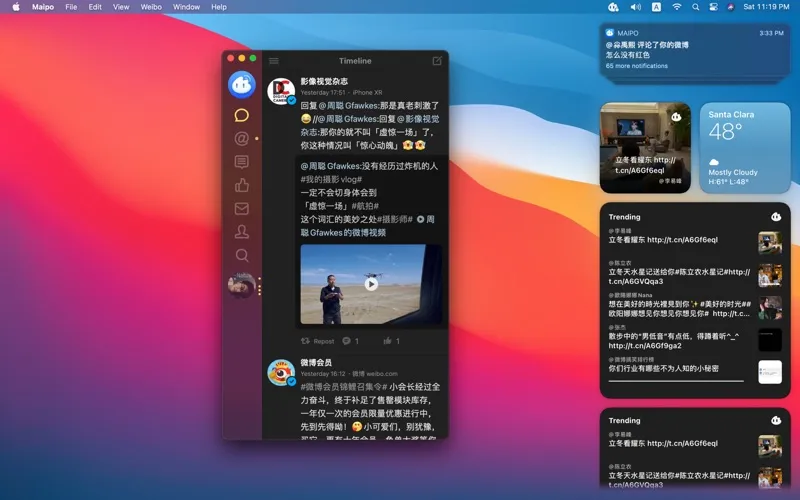Open the View menu
The height and width of the screenshot is (500, 800).
[x=121, y=7]
